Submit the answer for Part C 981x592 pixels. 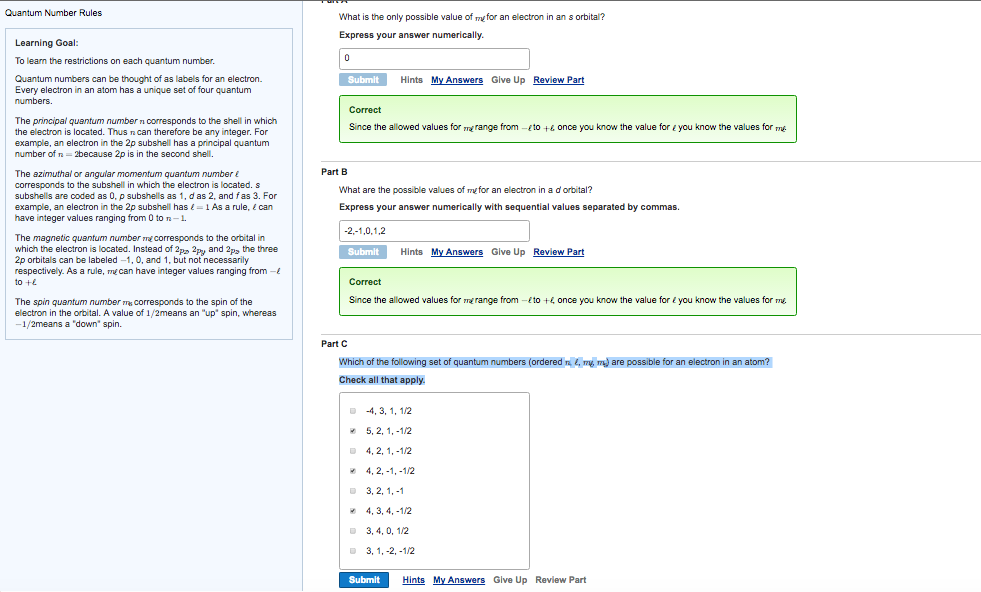[363, 579]
